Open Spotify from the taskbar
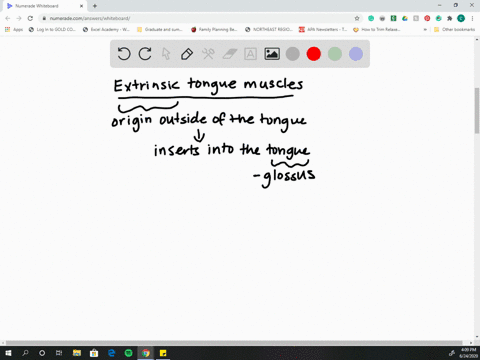This screenshot has width=480, height=360. pos(128,353)
